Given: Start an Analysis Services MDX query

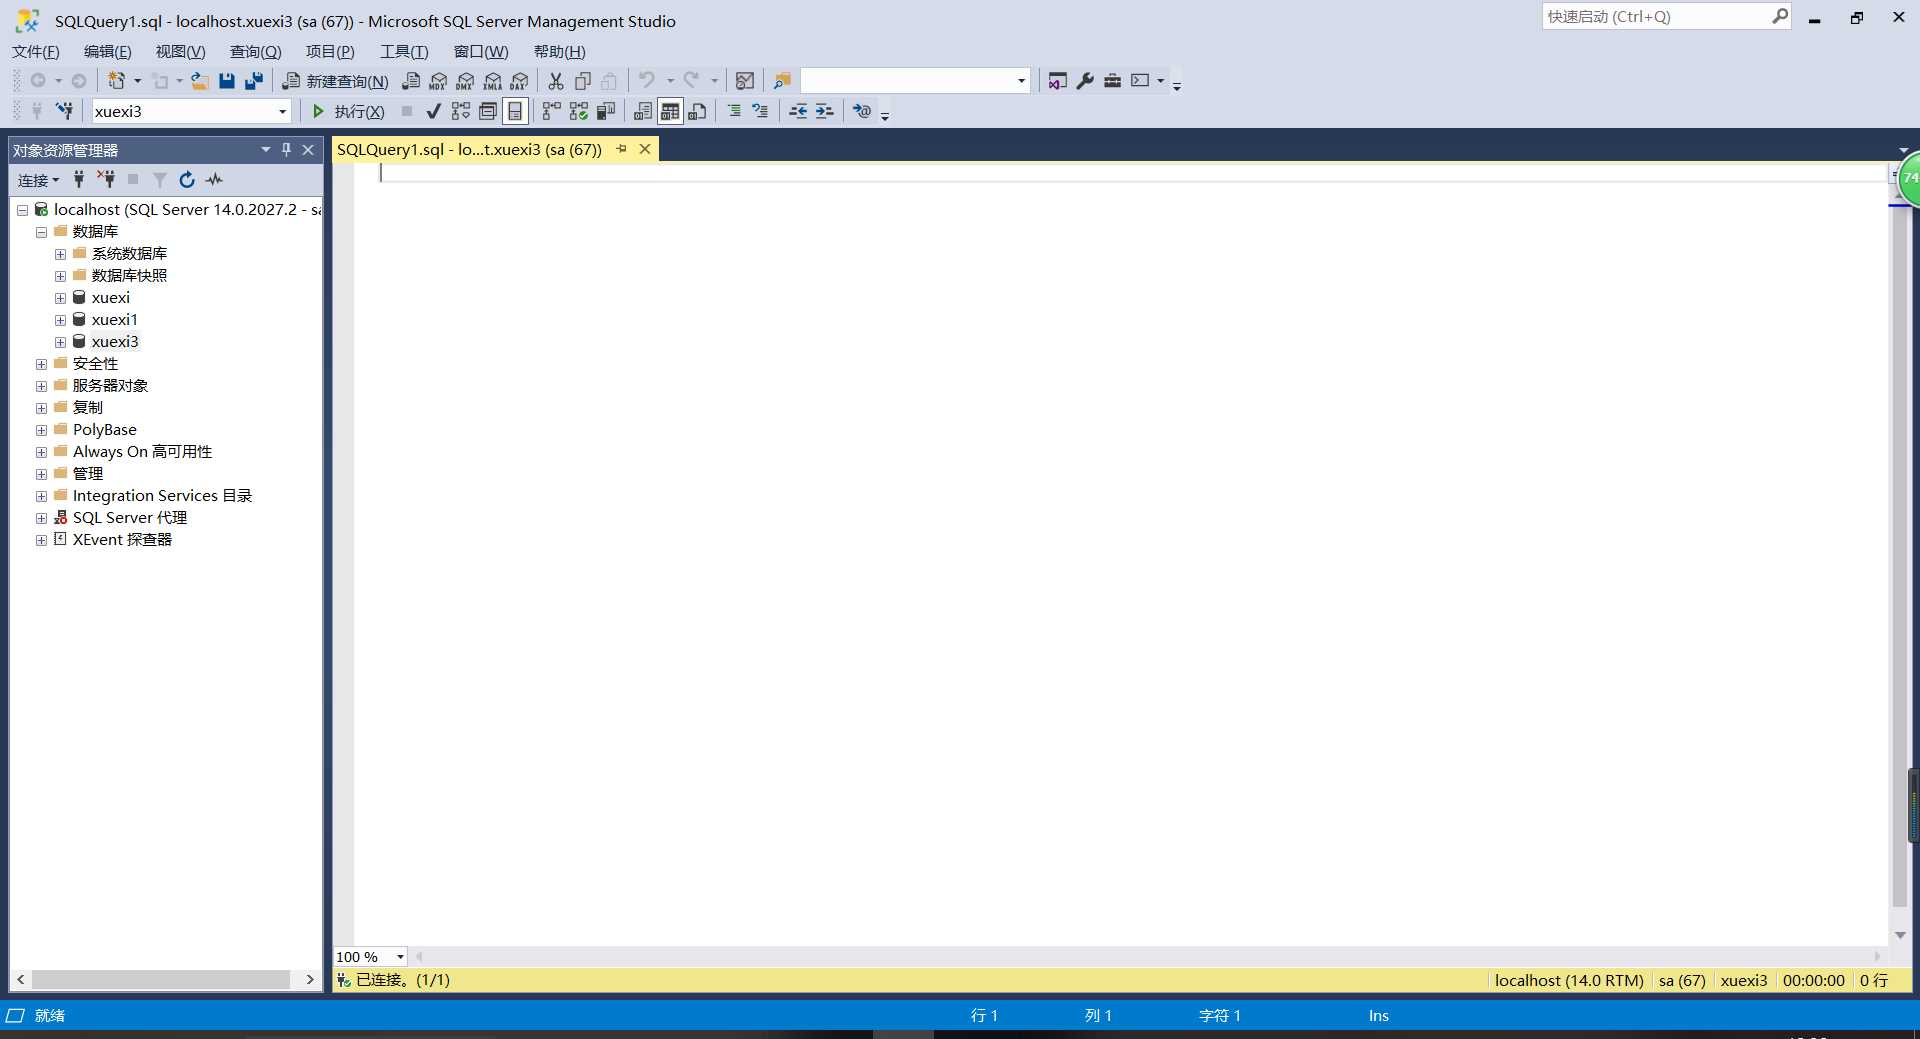Looking at the screenshot, I should [x=438, y=81].
